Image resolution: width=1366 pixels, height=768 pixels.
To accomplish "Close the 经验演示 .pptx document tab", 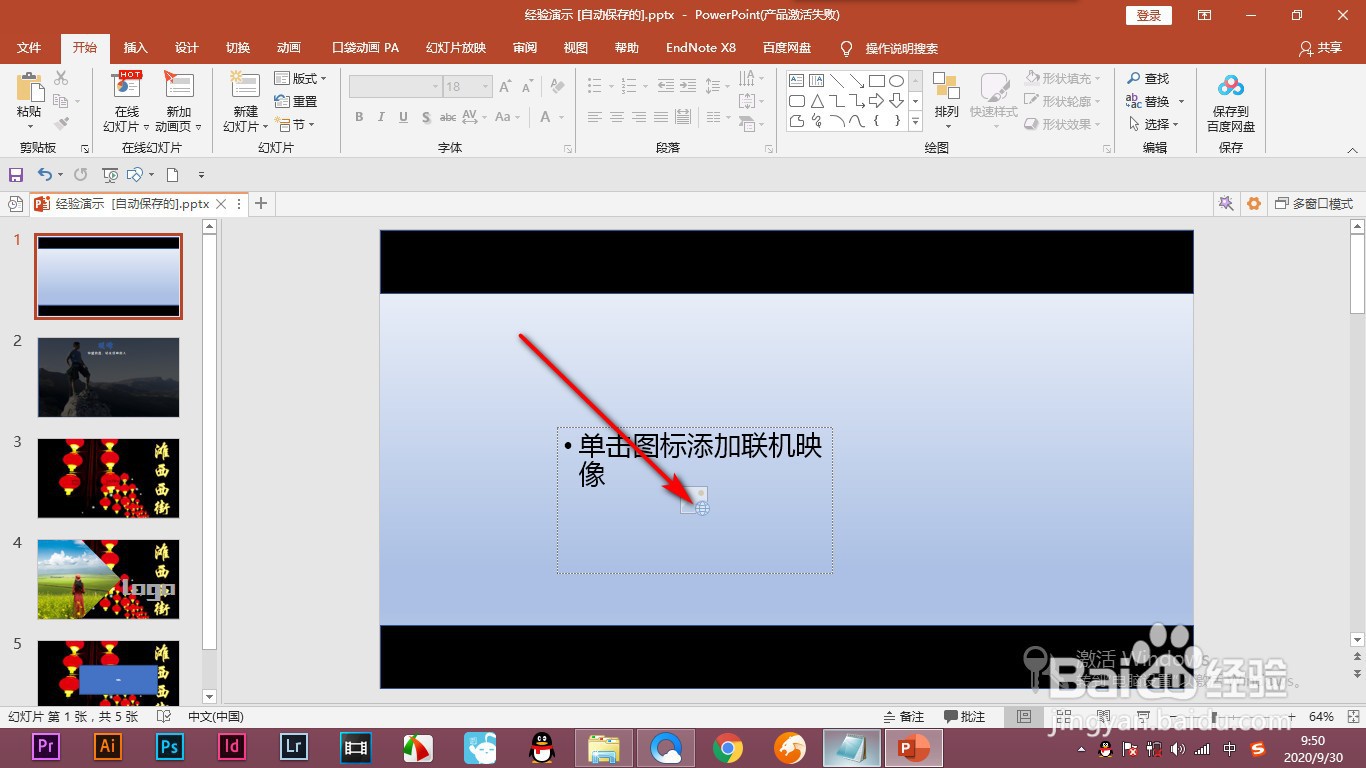I will pos(221,203).
